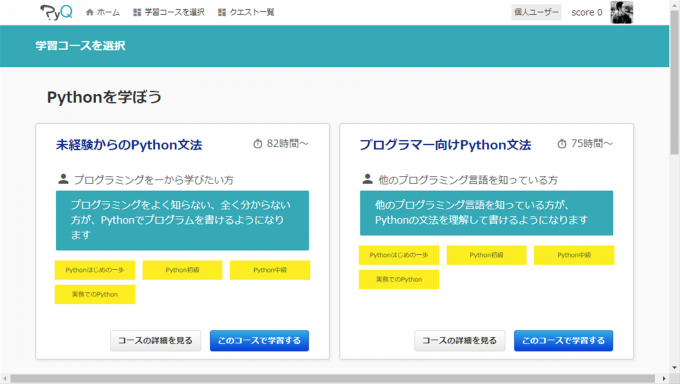Click the horizontal scrollbar left arrow
This screenshot has width=680, height=384.
[5, 379]
